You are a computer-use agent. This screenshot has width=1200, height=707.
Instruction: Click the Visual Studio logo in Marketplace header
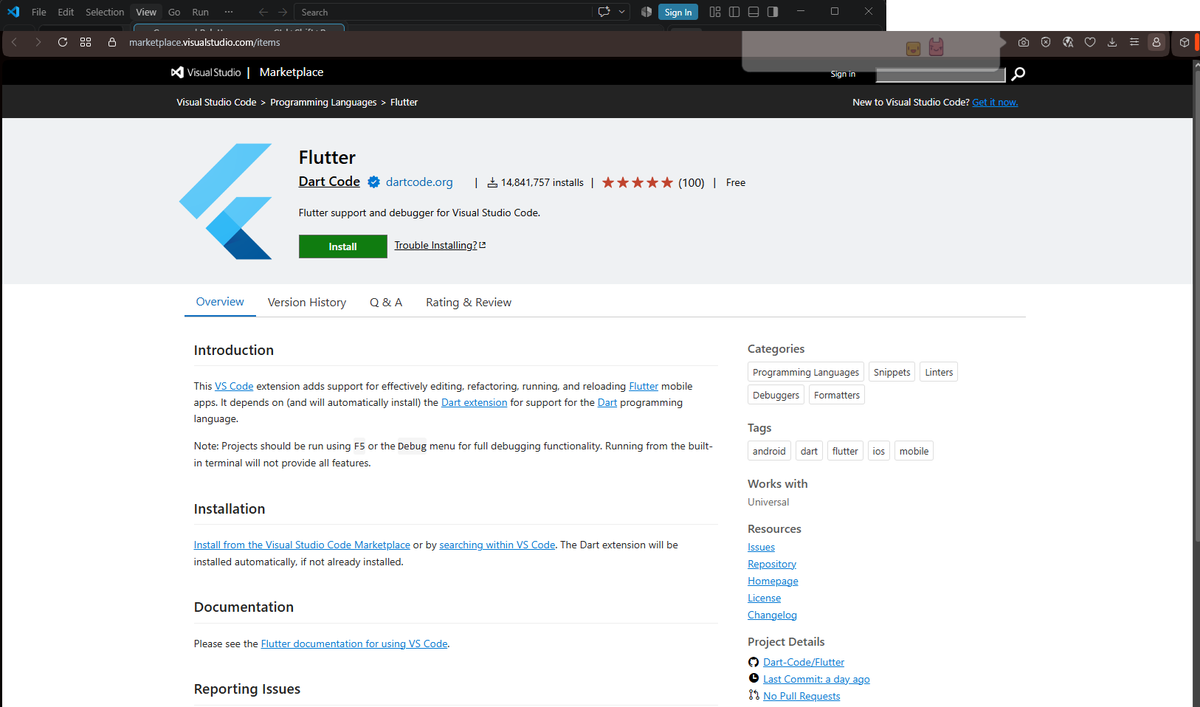205,72
